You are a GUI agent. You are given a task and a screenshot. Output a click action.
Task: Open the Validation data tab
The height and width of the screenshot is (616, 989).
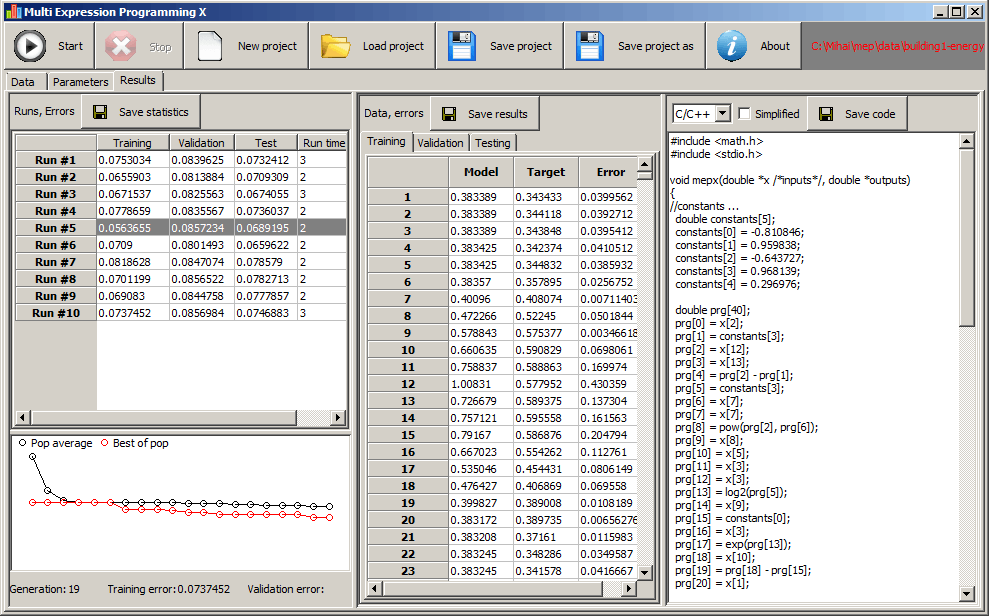tap(440, 143)
